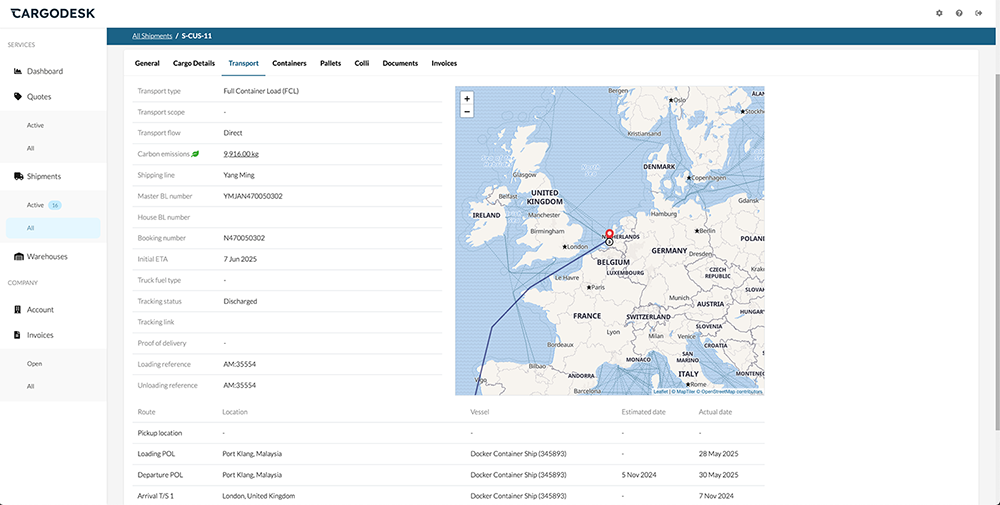
Task: Click the green leaf carbon emissions icon
Action: 195,154
